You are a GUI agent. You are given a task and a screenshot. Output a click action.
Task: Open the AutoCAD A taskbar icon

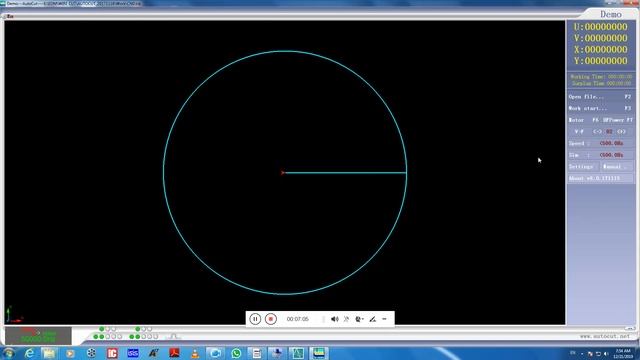click(x=153, y=353)
